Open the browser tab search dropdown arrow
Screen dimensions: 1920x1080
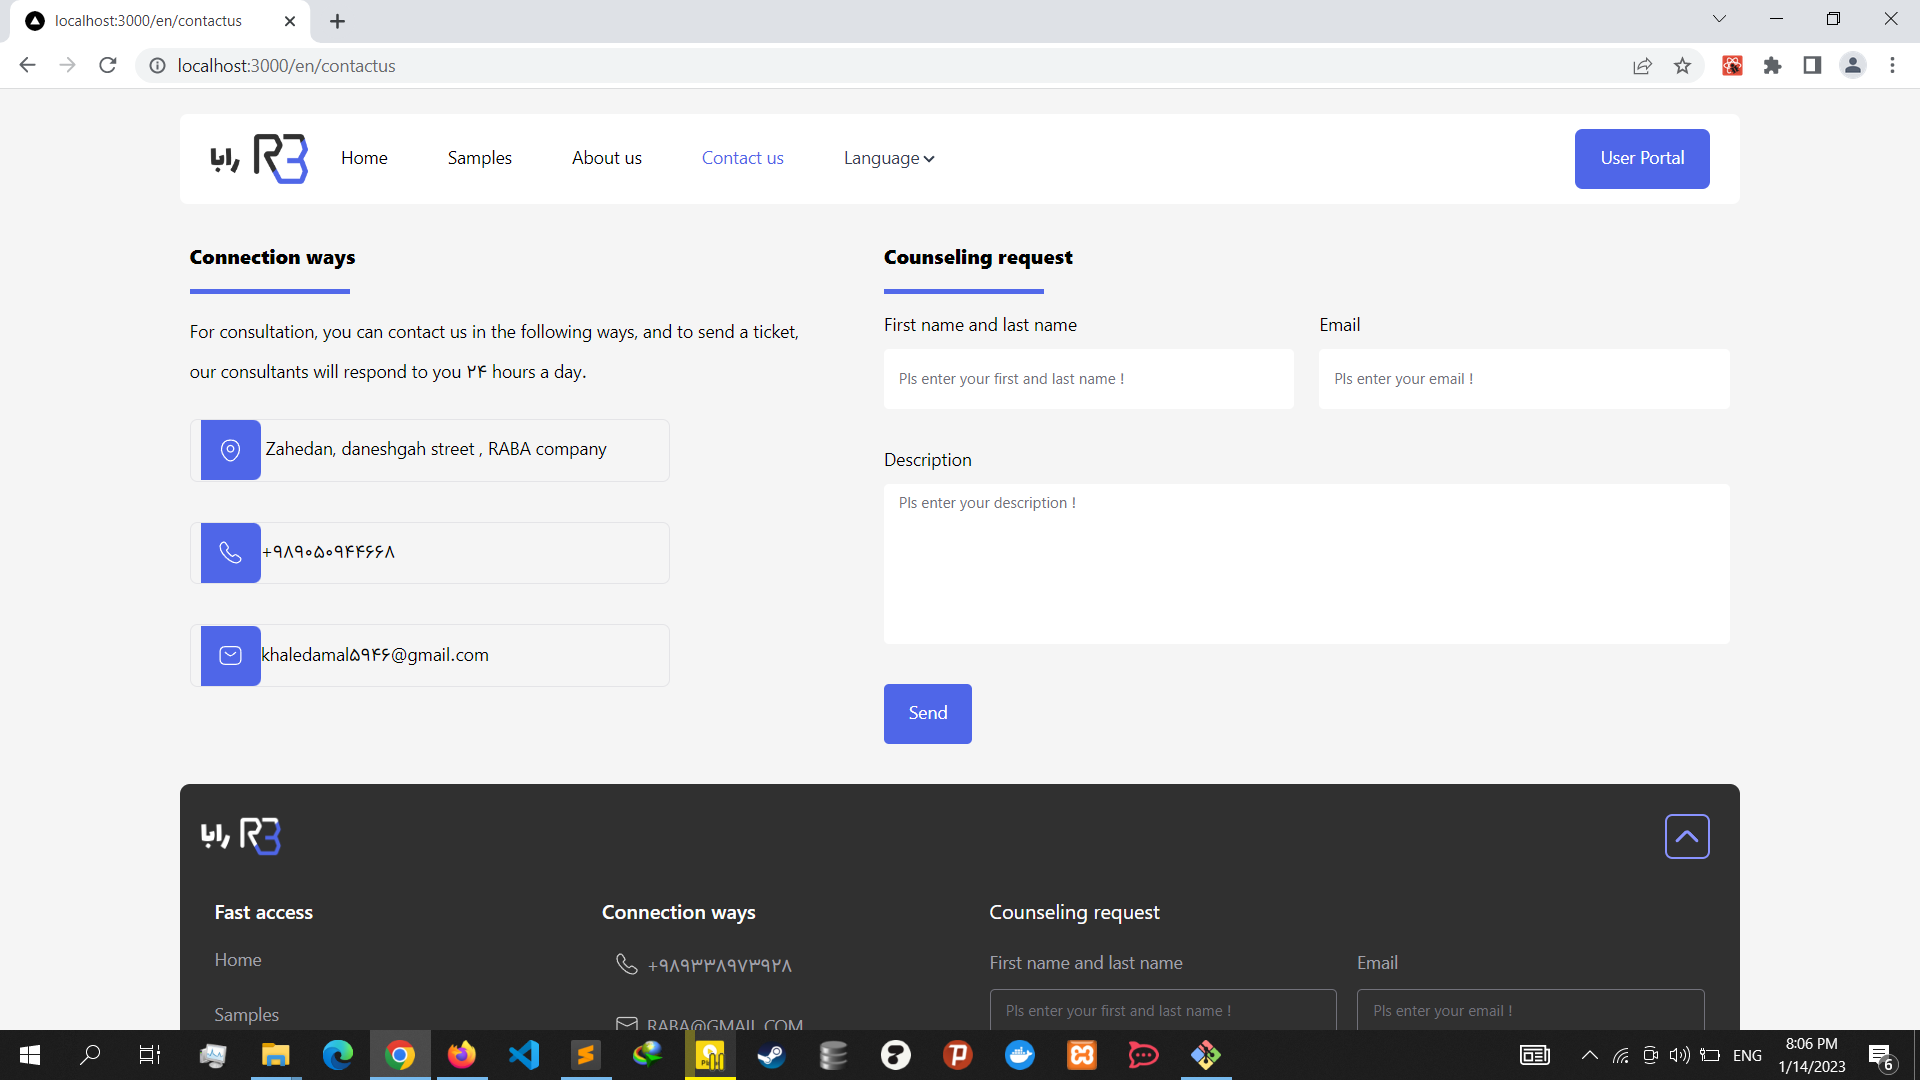click(x=1719, y=18)
